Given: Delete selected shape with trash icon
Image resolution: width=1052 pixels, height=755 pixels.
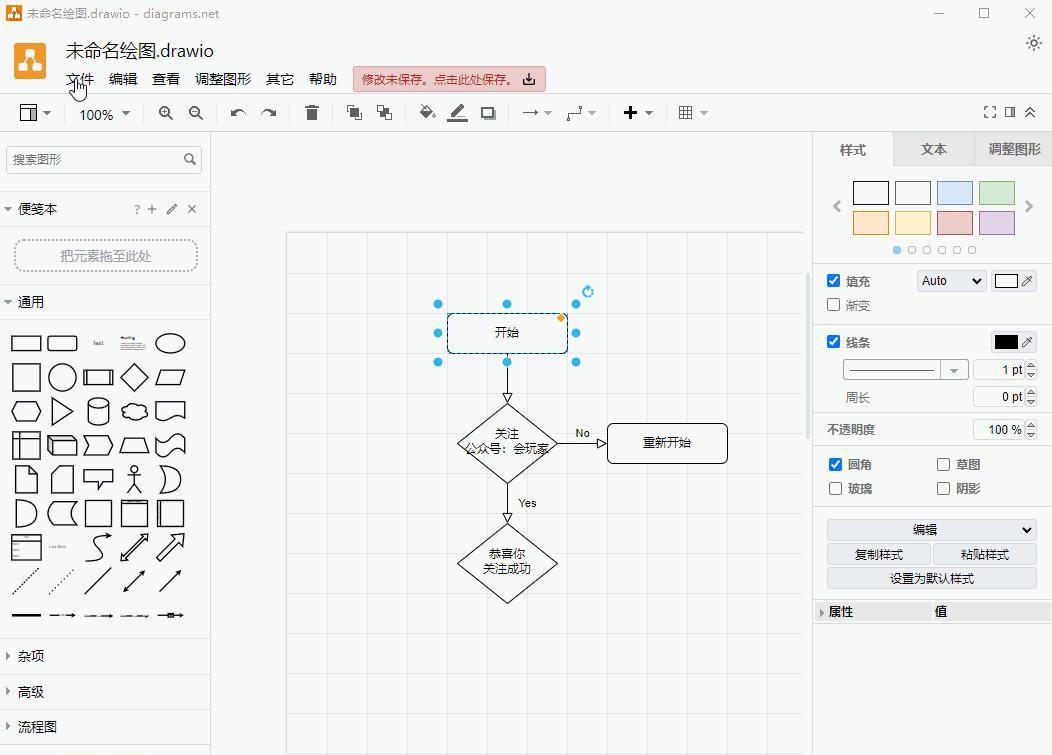Looking at the screenshot, I should [311, 113].
